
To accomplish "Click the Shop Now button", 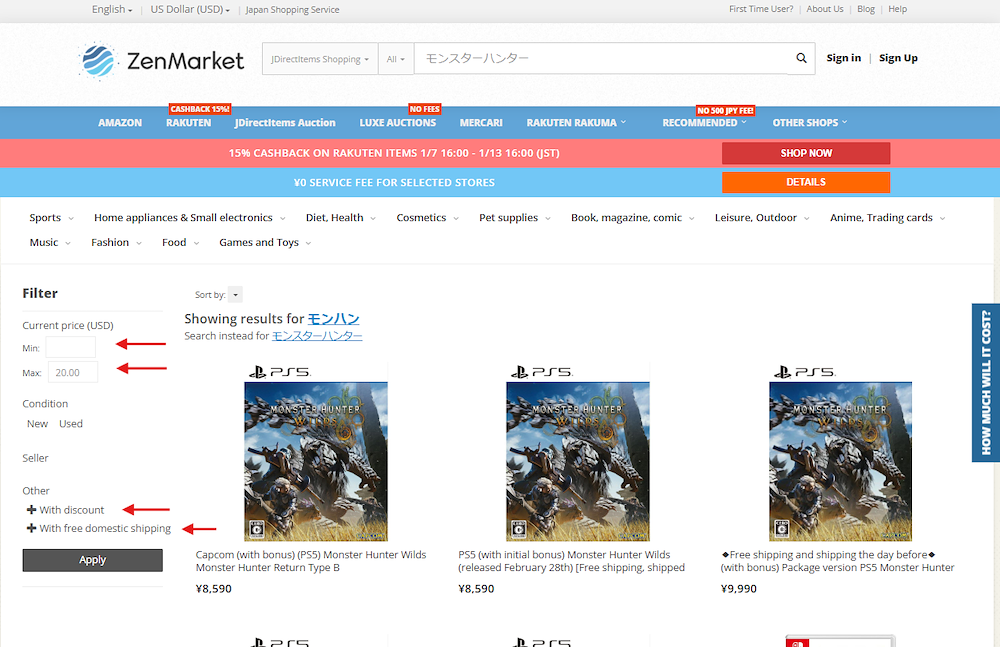I will point(805,153).
